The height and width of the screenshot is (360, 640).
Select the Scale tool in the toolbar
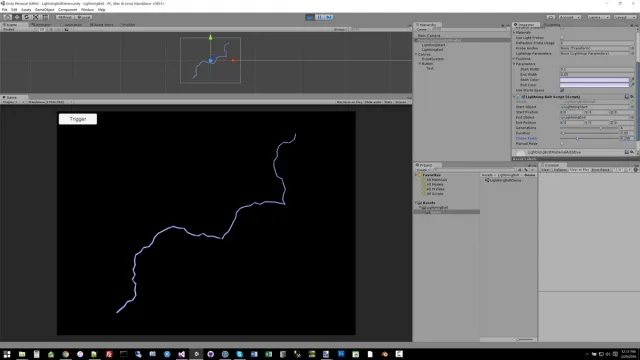[36, 17]
